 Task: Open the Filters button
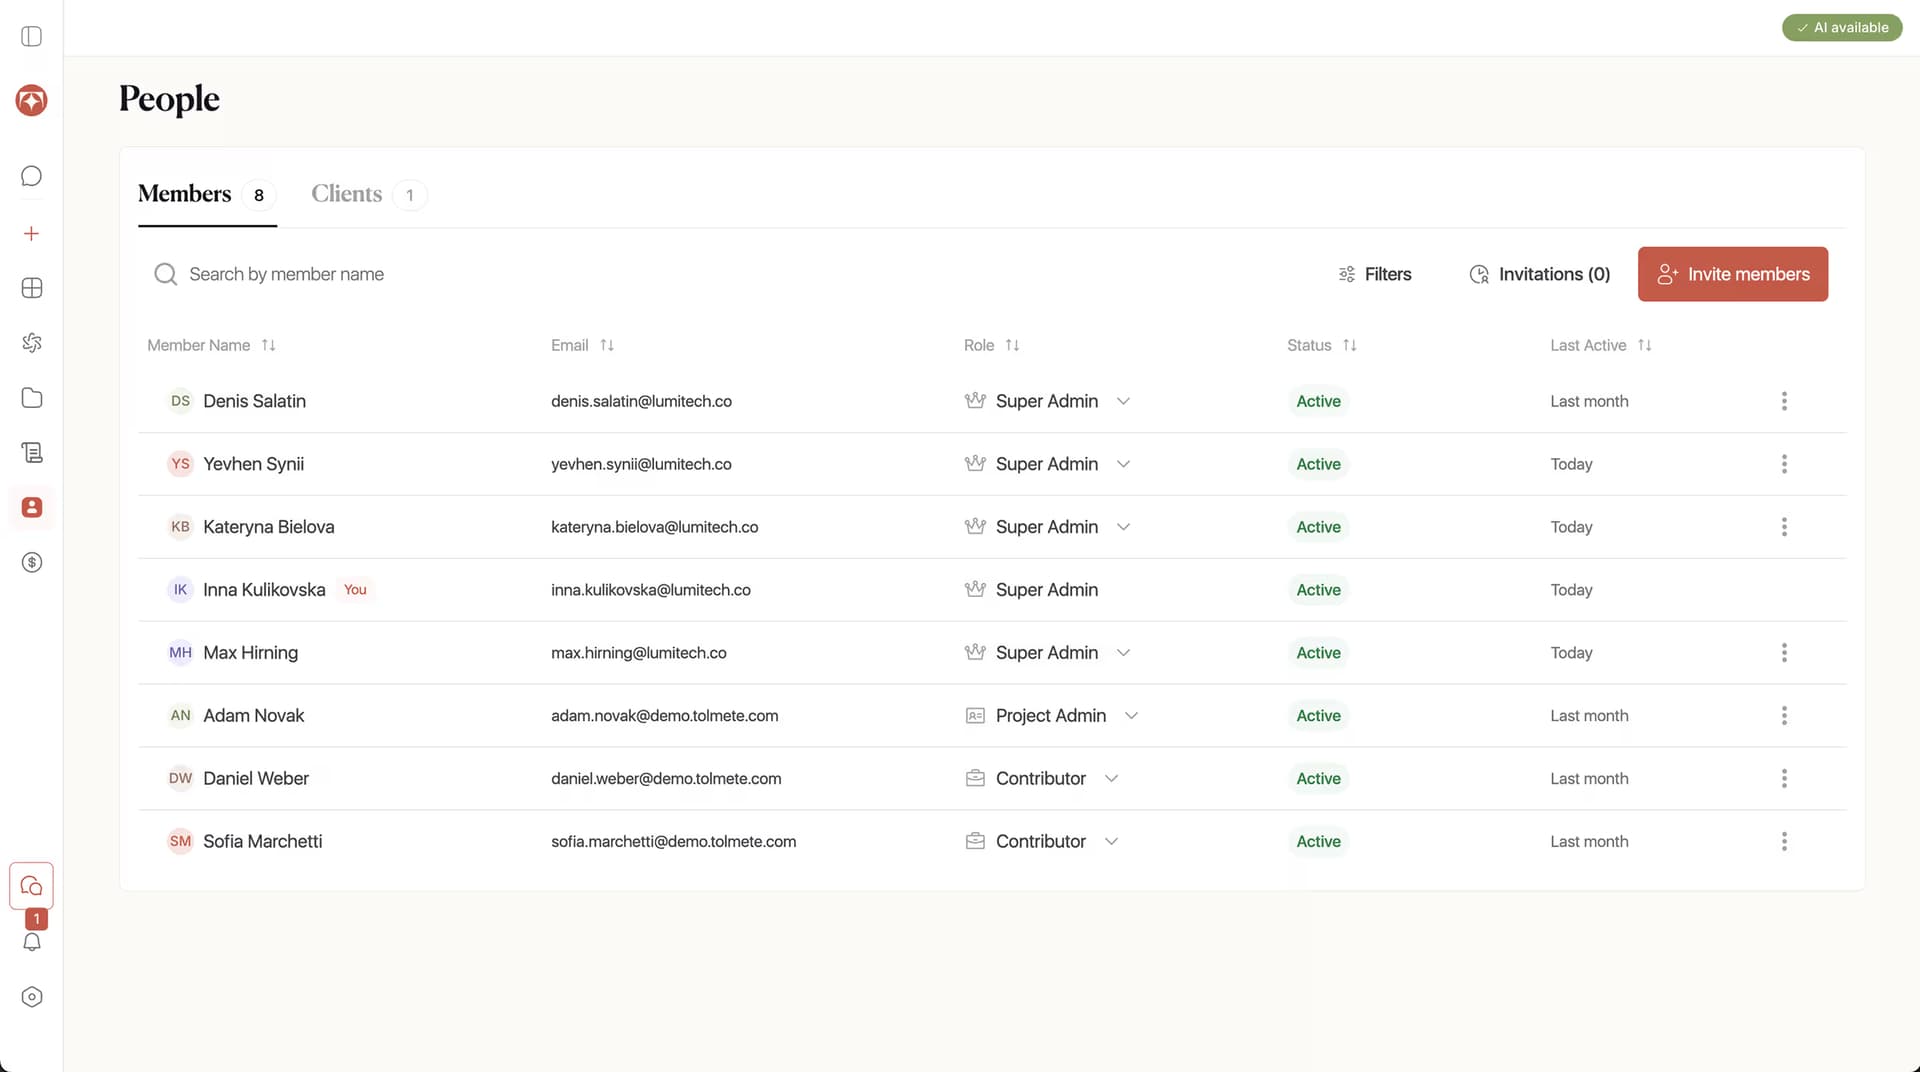1375,274
